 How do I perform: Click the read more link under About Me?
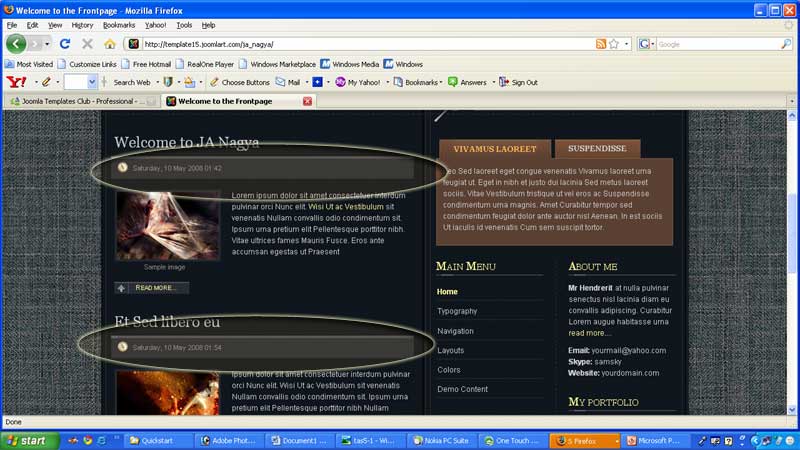pos(589,333)
